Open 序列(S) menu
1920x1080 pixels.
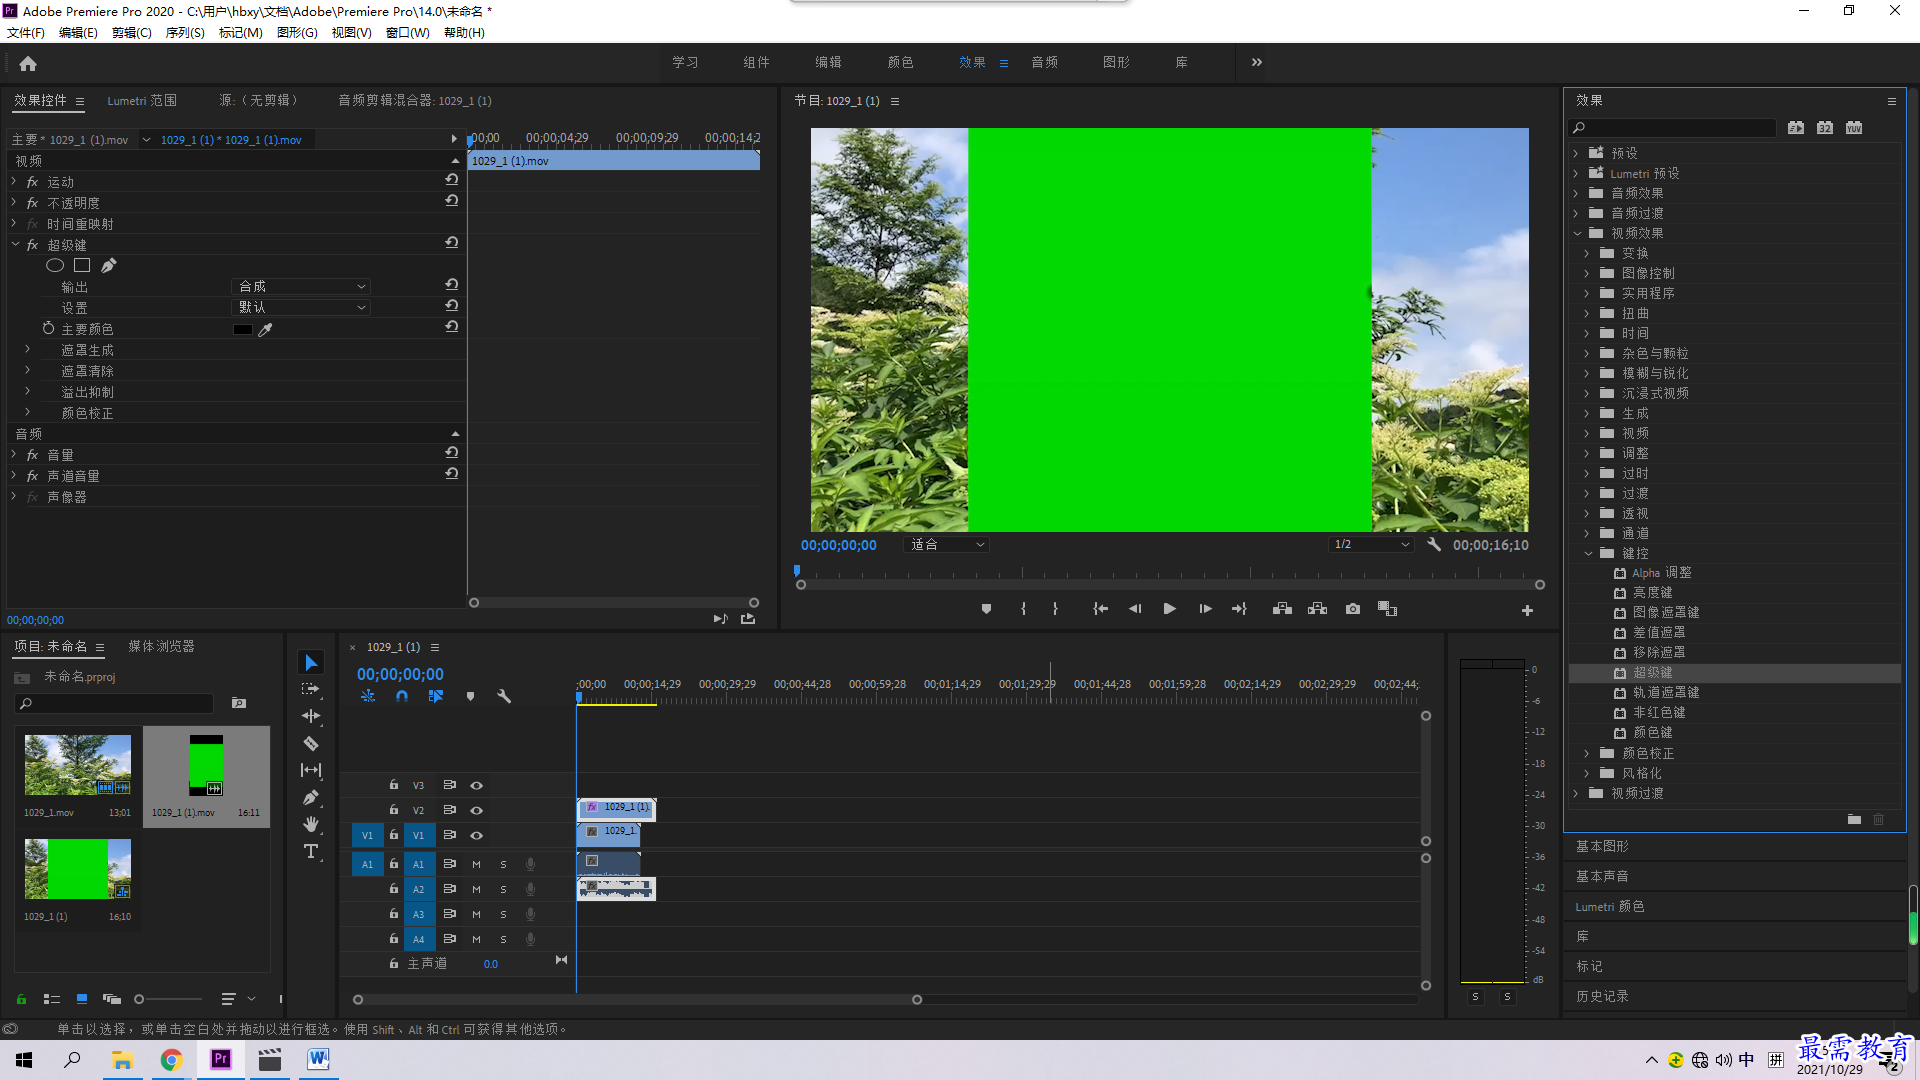(x=185, y=32)
